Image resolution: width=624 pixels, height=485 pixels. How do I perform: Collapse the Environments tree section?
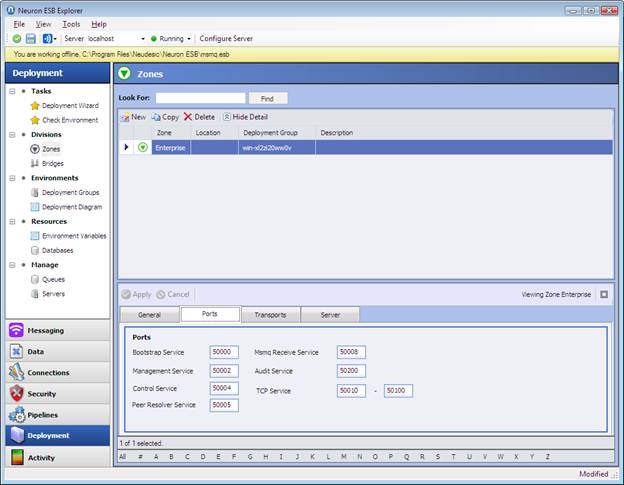point(12,178)
